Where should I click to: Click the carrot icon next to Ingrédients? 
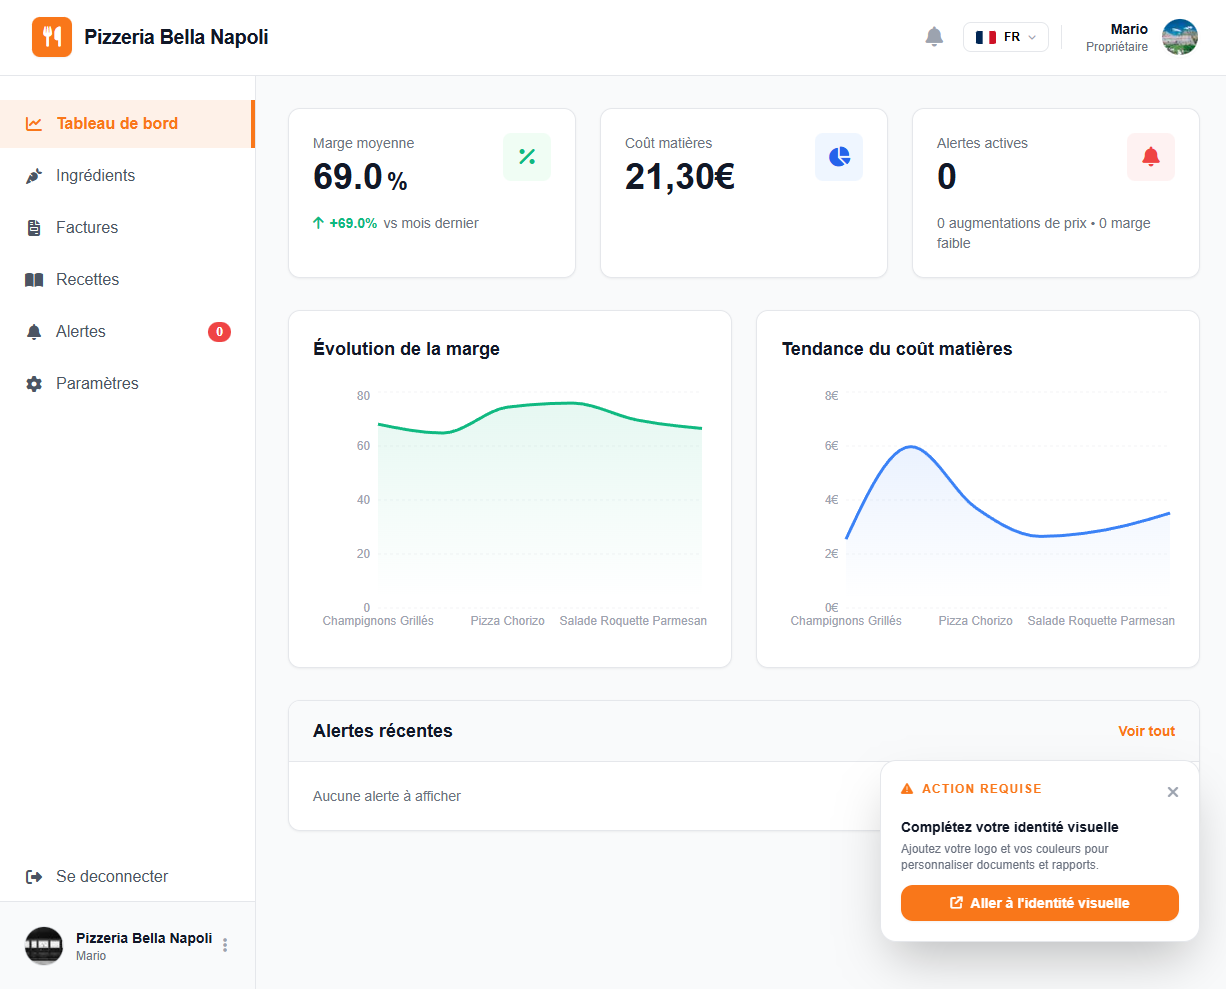34,176
